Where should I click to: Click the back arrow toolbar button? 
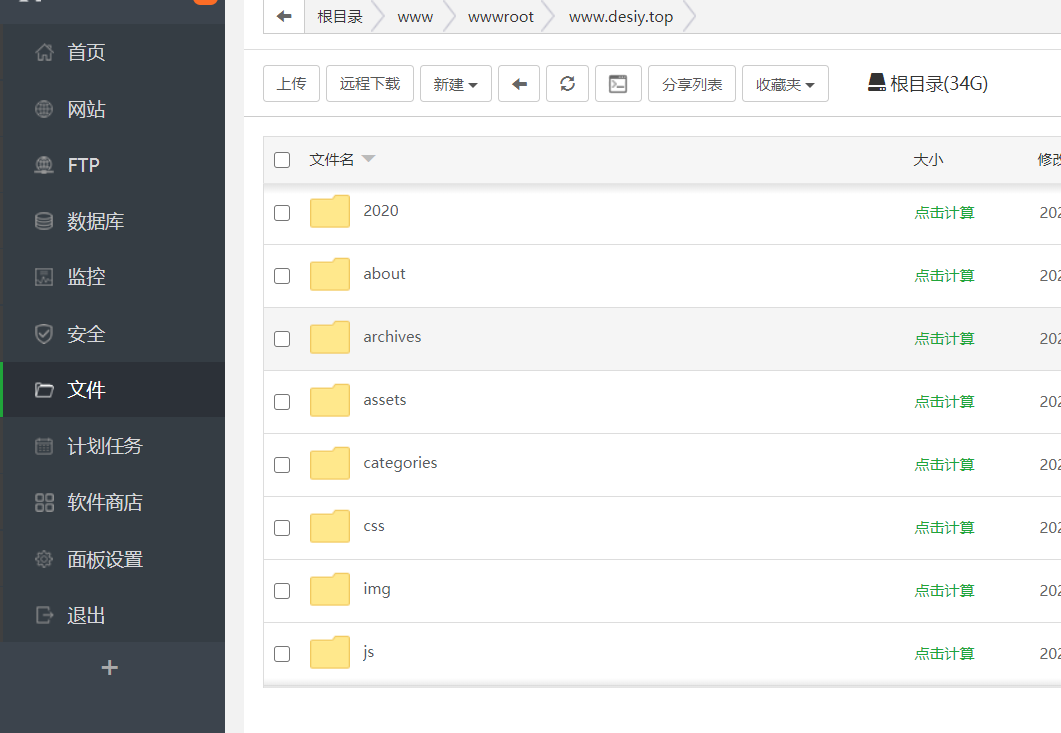point(519,84)
